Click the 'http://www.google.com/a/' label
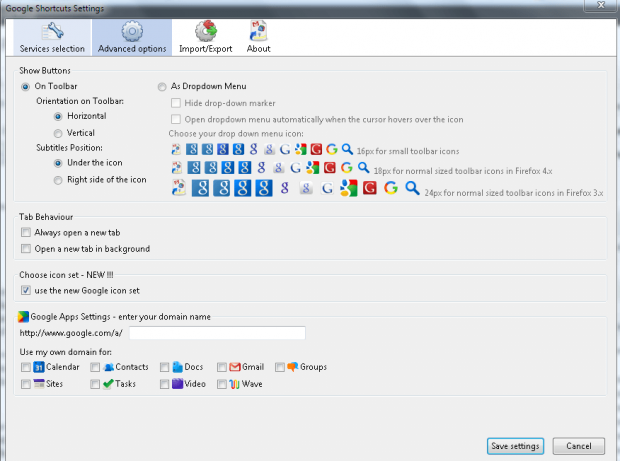Viewport: 620px width, 461px height. (71, 333)
